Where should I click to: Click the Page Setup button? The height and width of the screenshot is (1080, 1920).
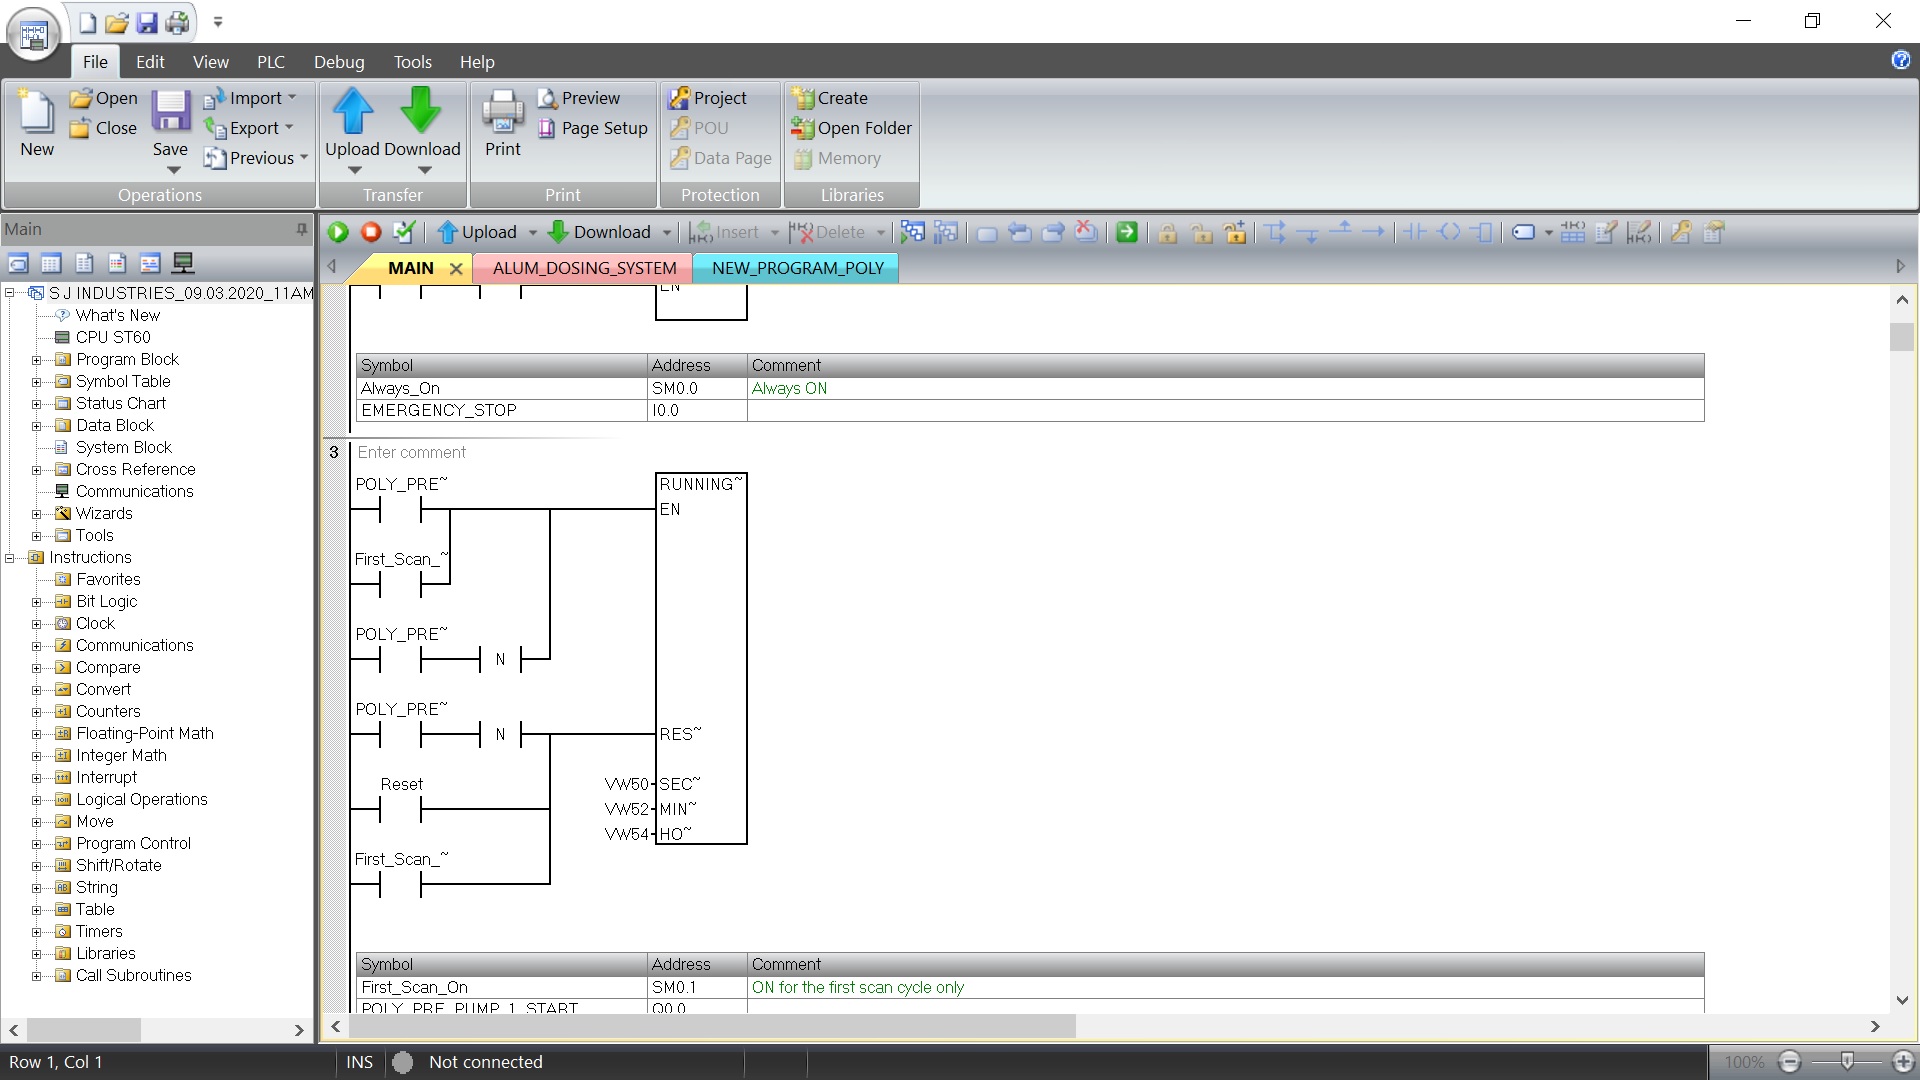593,128
